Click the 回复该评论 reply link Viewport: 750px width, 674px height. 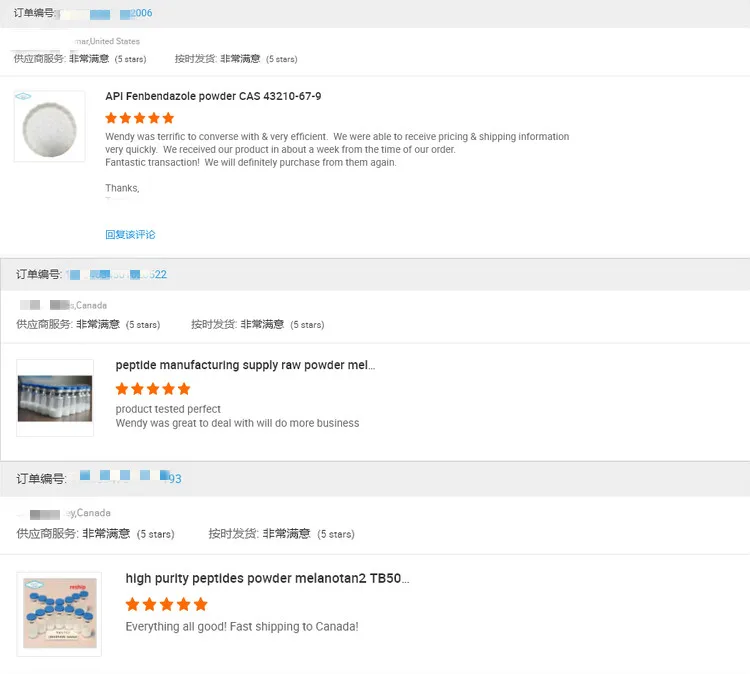coord(130,234)
